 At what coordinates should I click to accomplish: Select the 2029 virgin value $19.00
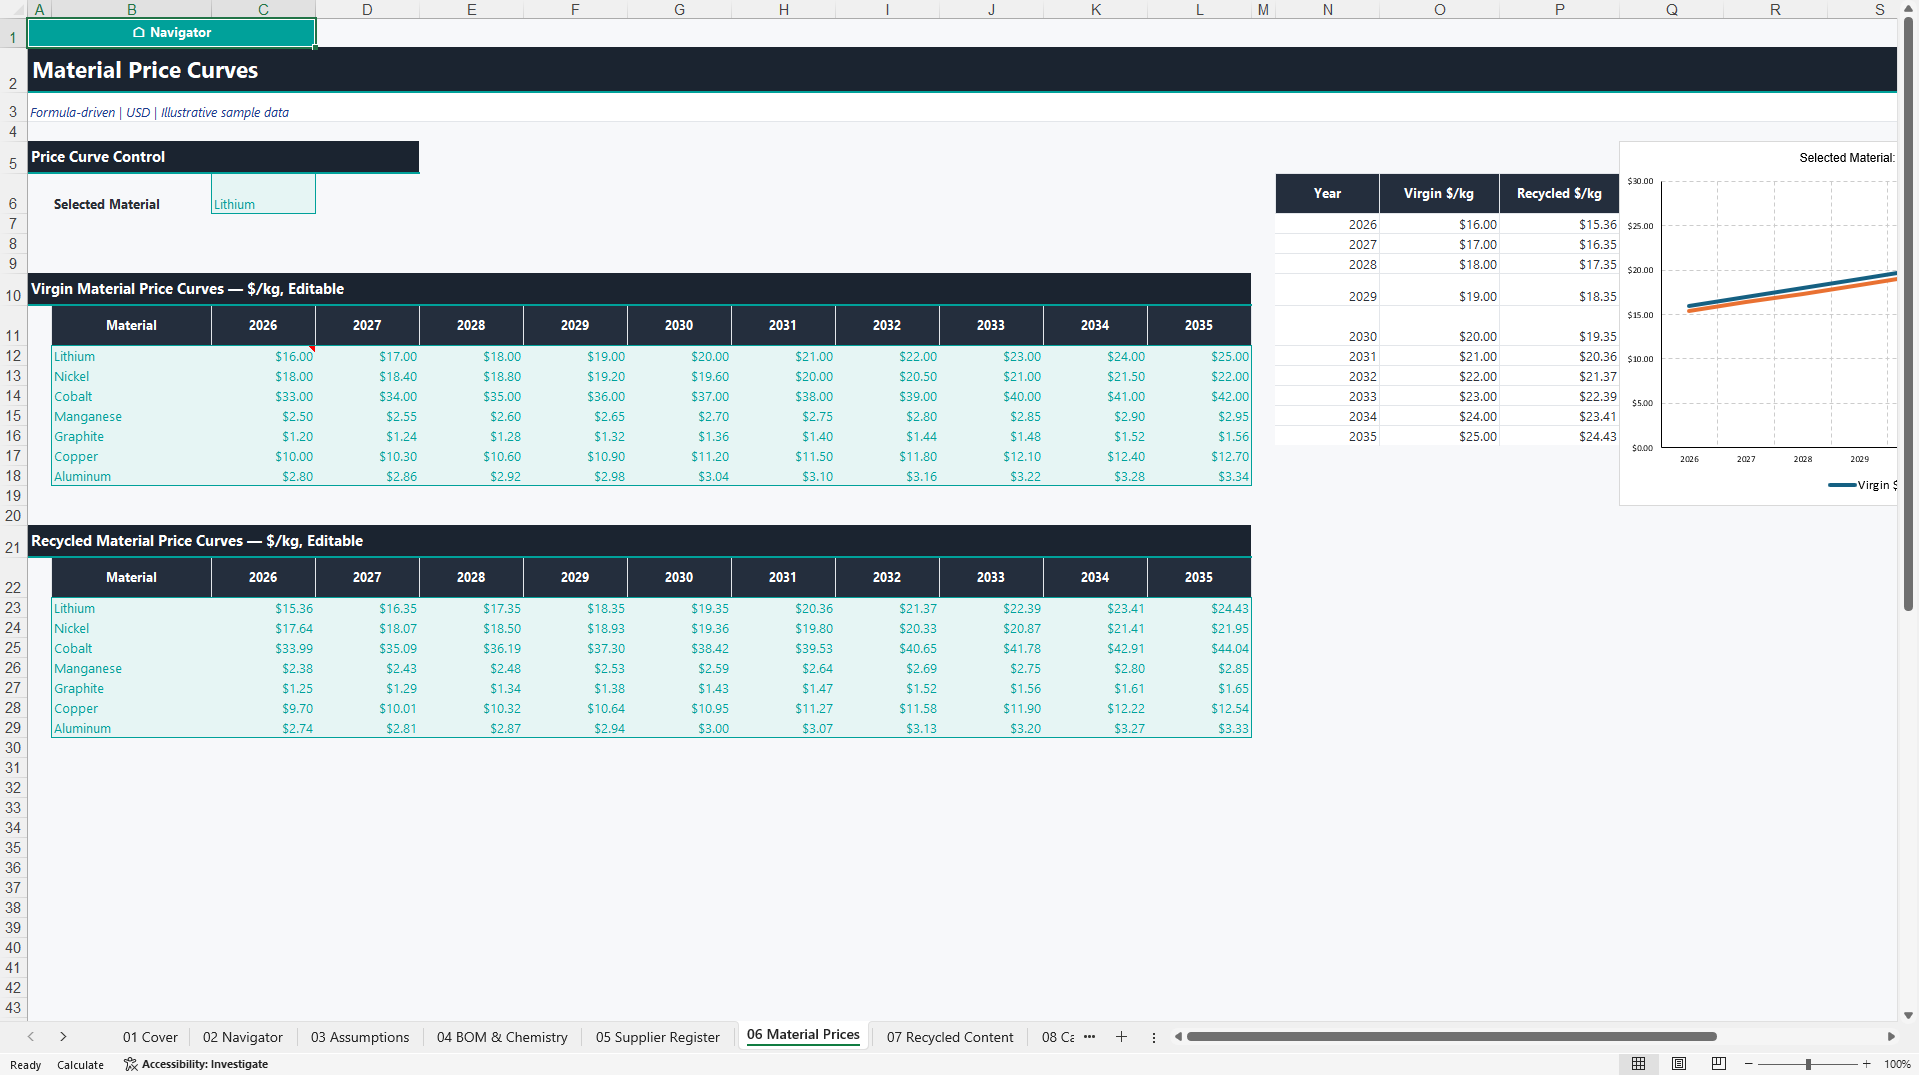1439,296
